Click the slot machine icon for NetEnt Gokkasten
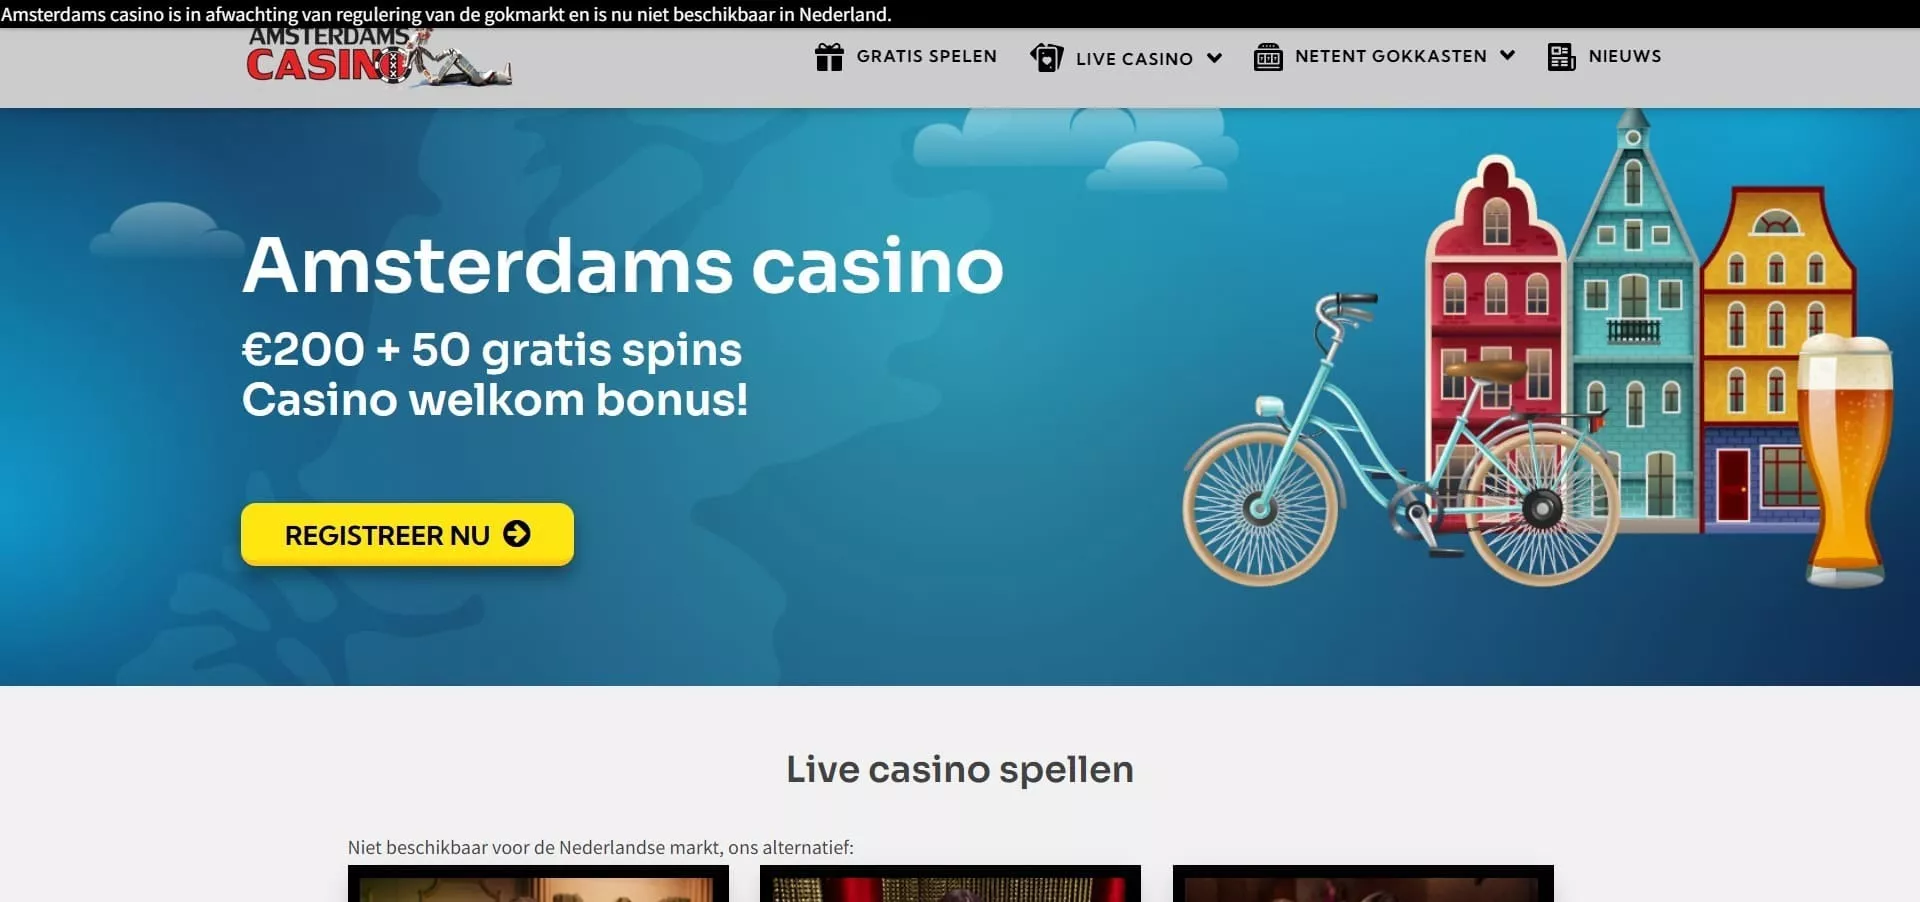The image size is (1920, 902). coord(1268,57)
